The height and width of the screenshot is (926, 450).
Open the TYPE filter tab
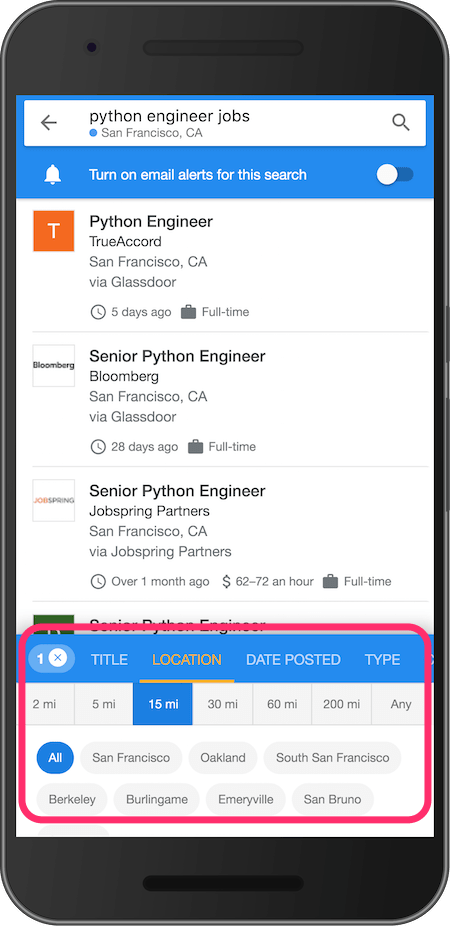click(x=382, y=660)
